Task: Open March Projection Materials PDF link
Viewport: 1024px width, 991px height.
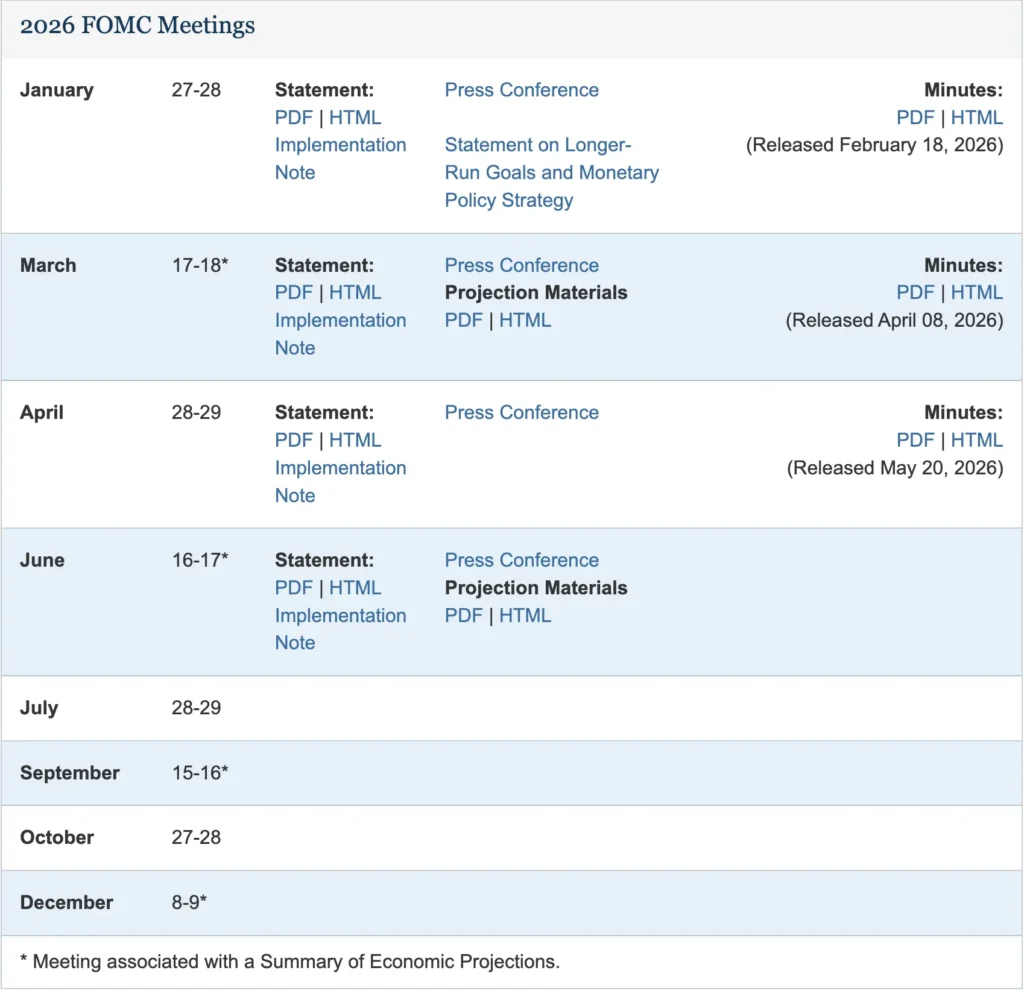Action: 464,320
